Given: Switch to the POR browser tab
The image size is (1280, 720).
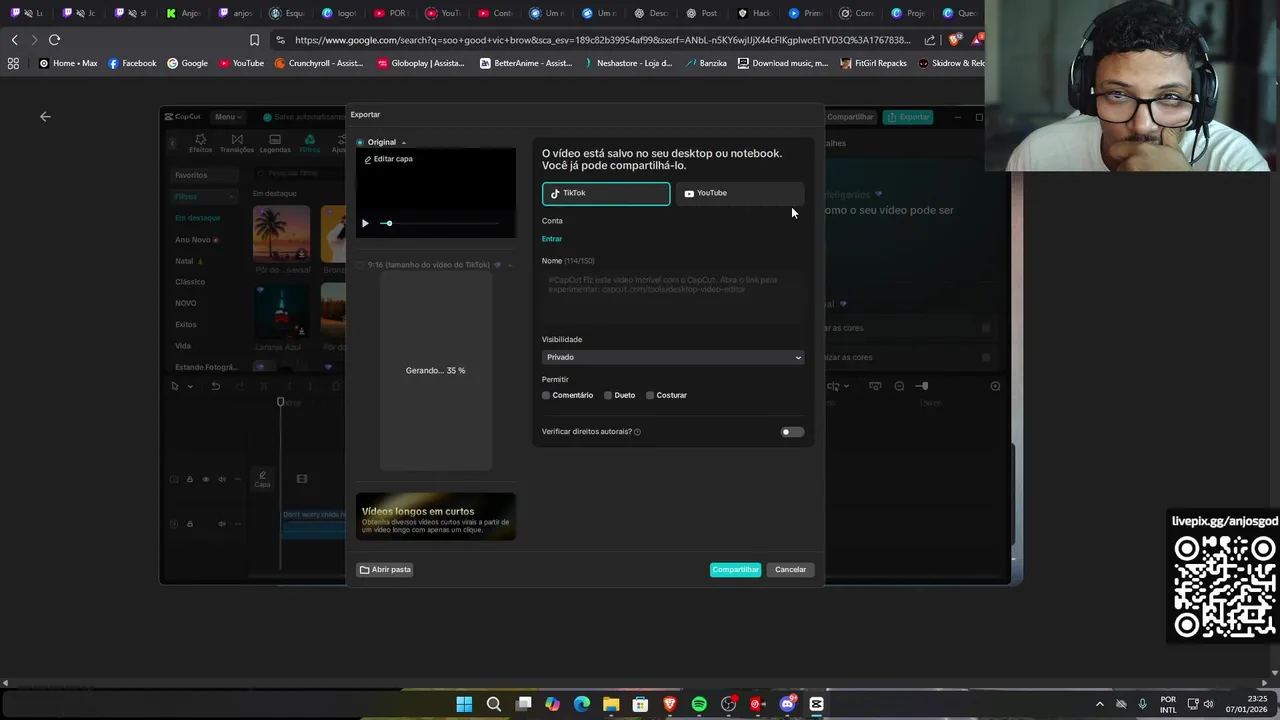Looking at the screenshot, I should (390, 13).
